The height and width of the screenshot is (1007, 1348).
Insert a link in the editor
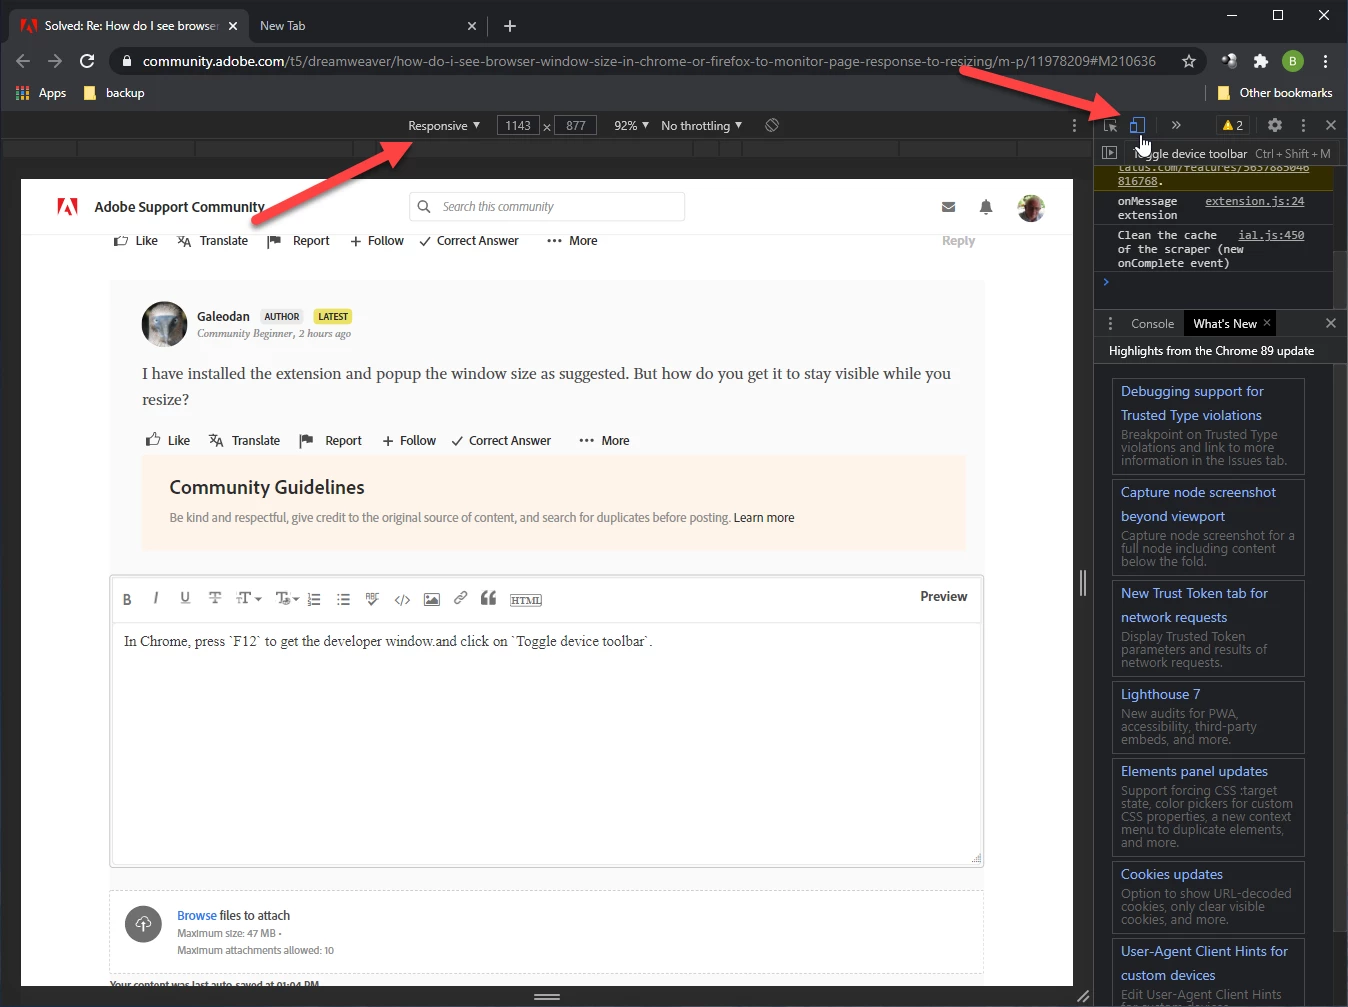coord(460,598)
